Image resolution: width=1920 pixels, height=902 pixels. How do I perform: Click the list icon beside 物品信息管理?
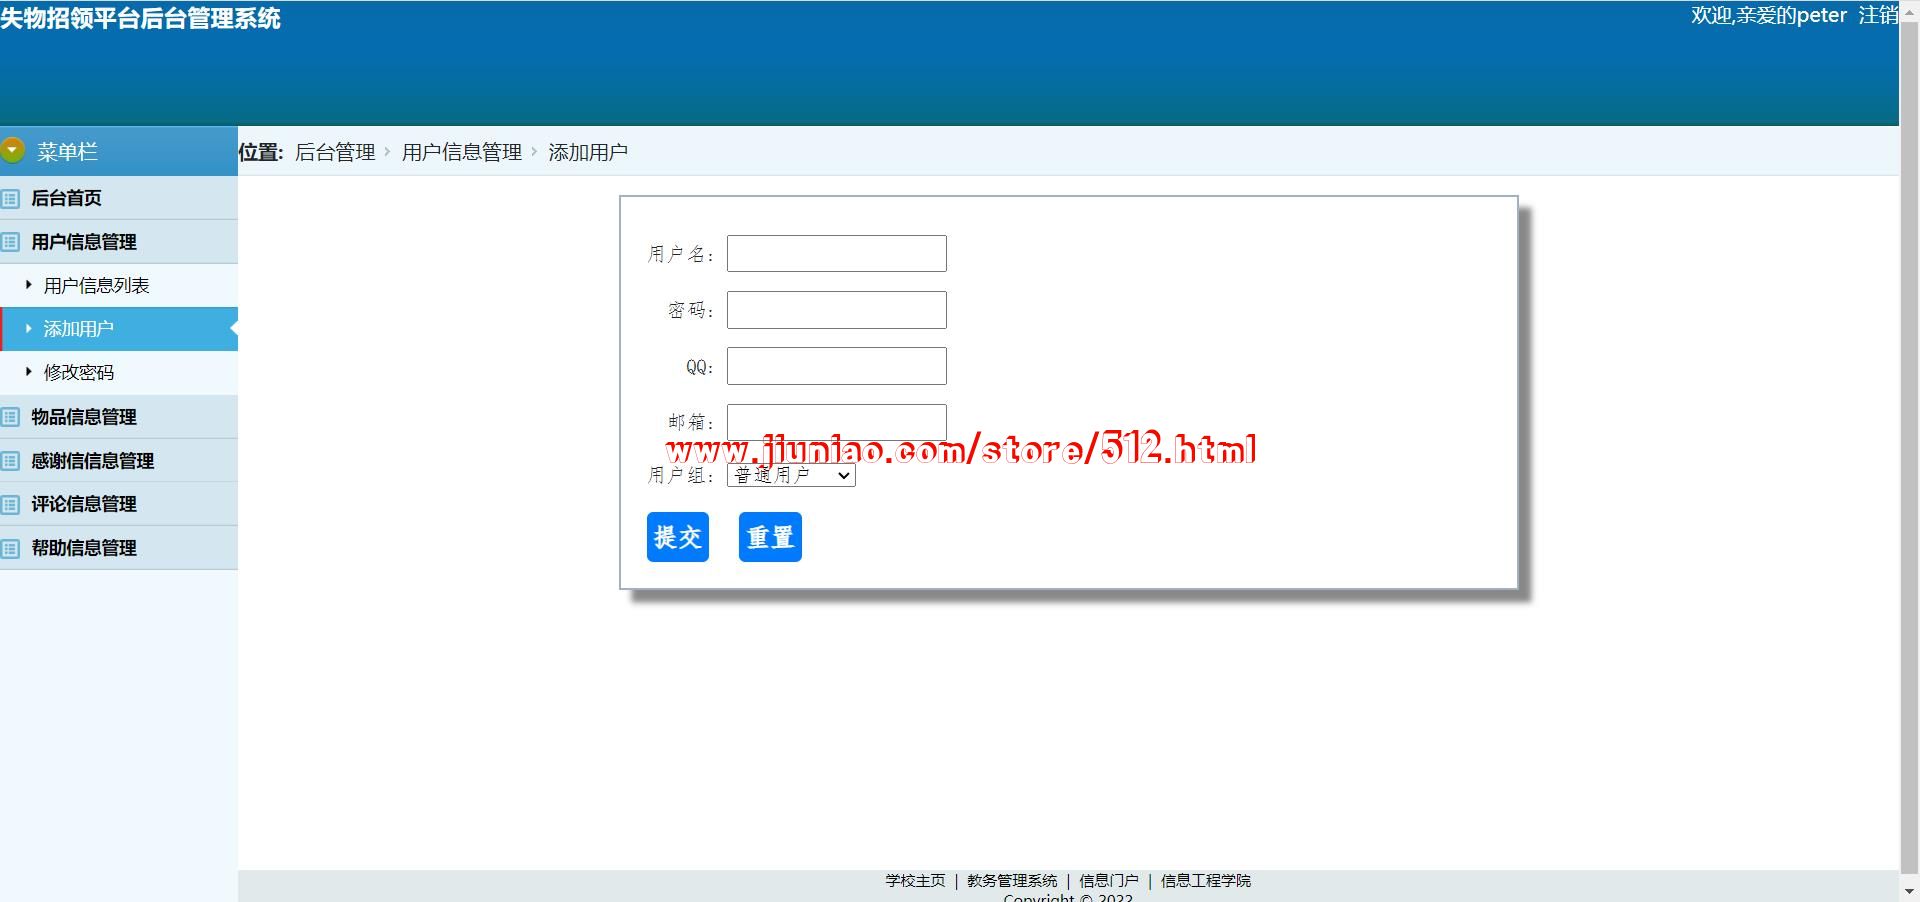[x=10, y=417]
